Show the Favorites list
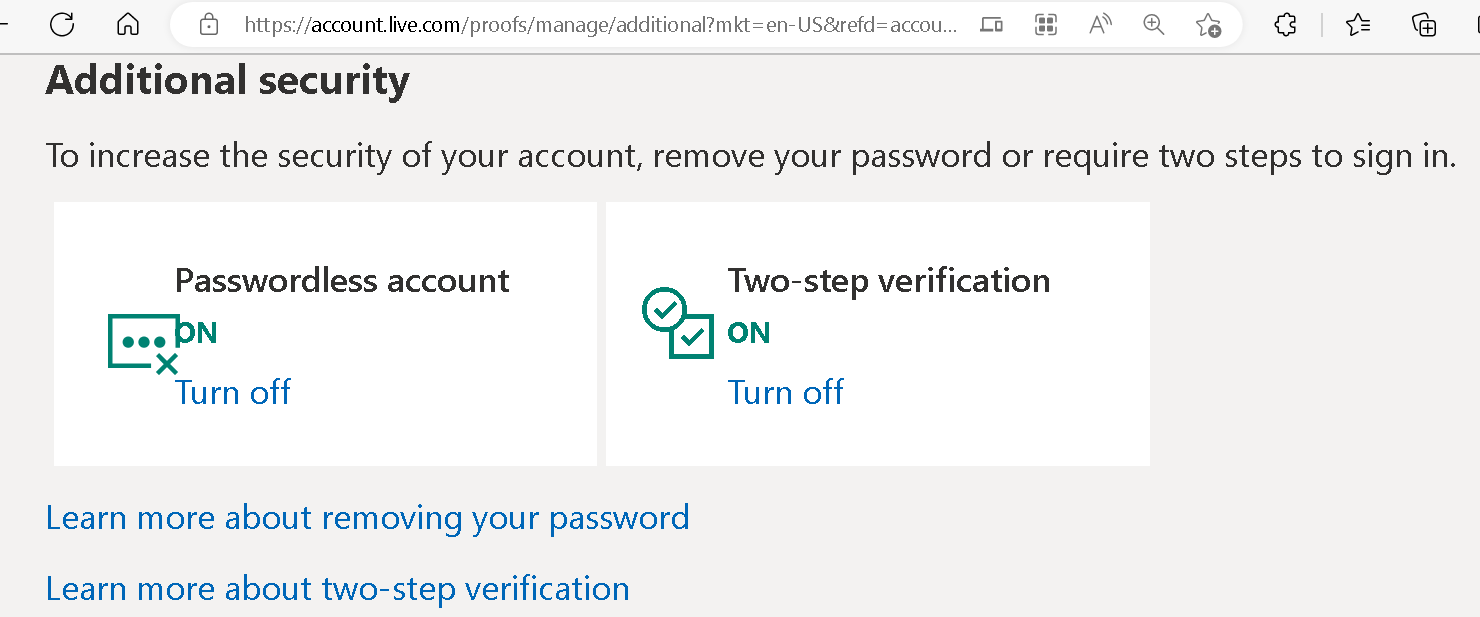The width and height of the screenshot is (1480, 617). [x=1358, y=25]
